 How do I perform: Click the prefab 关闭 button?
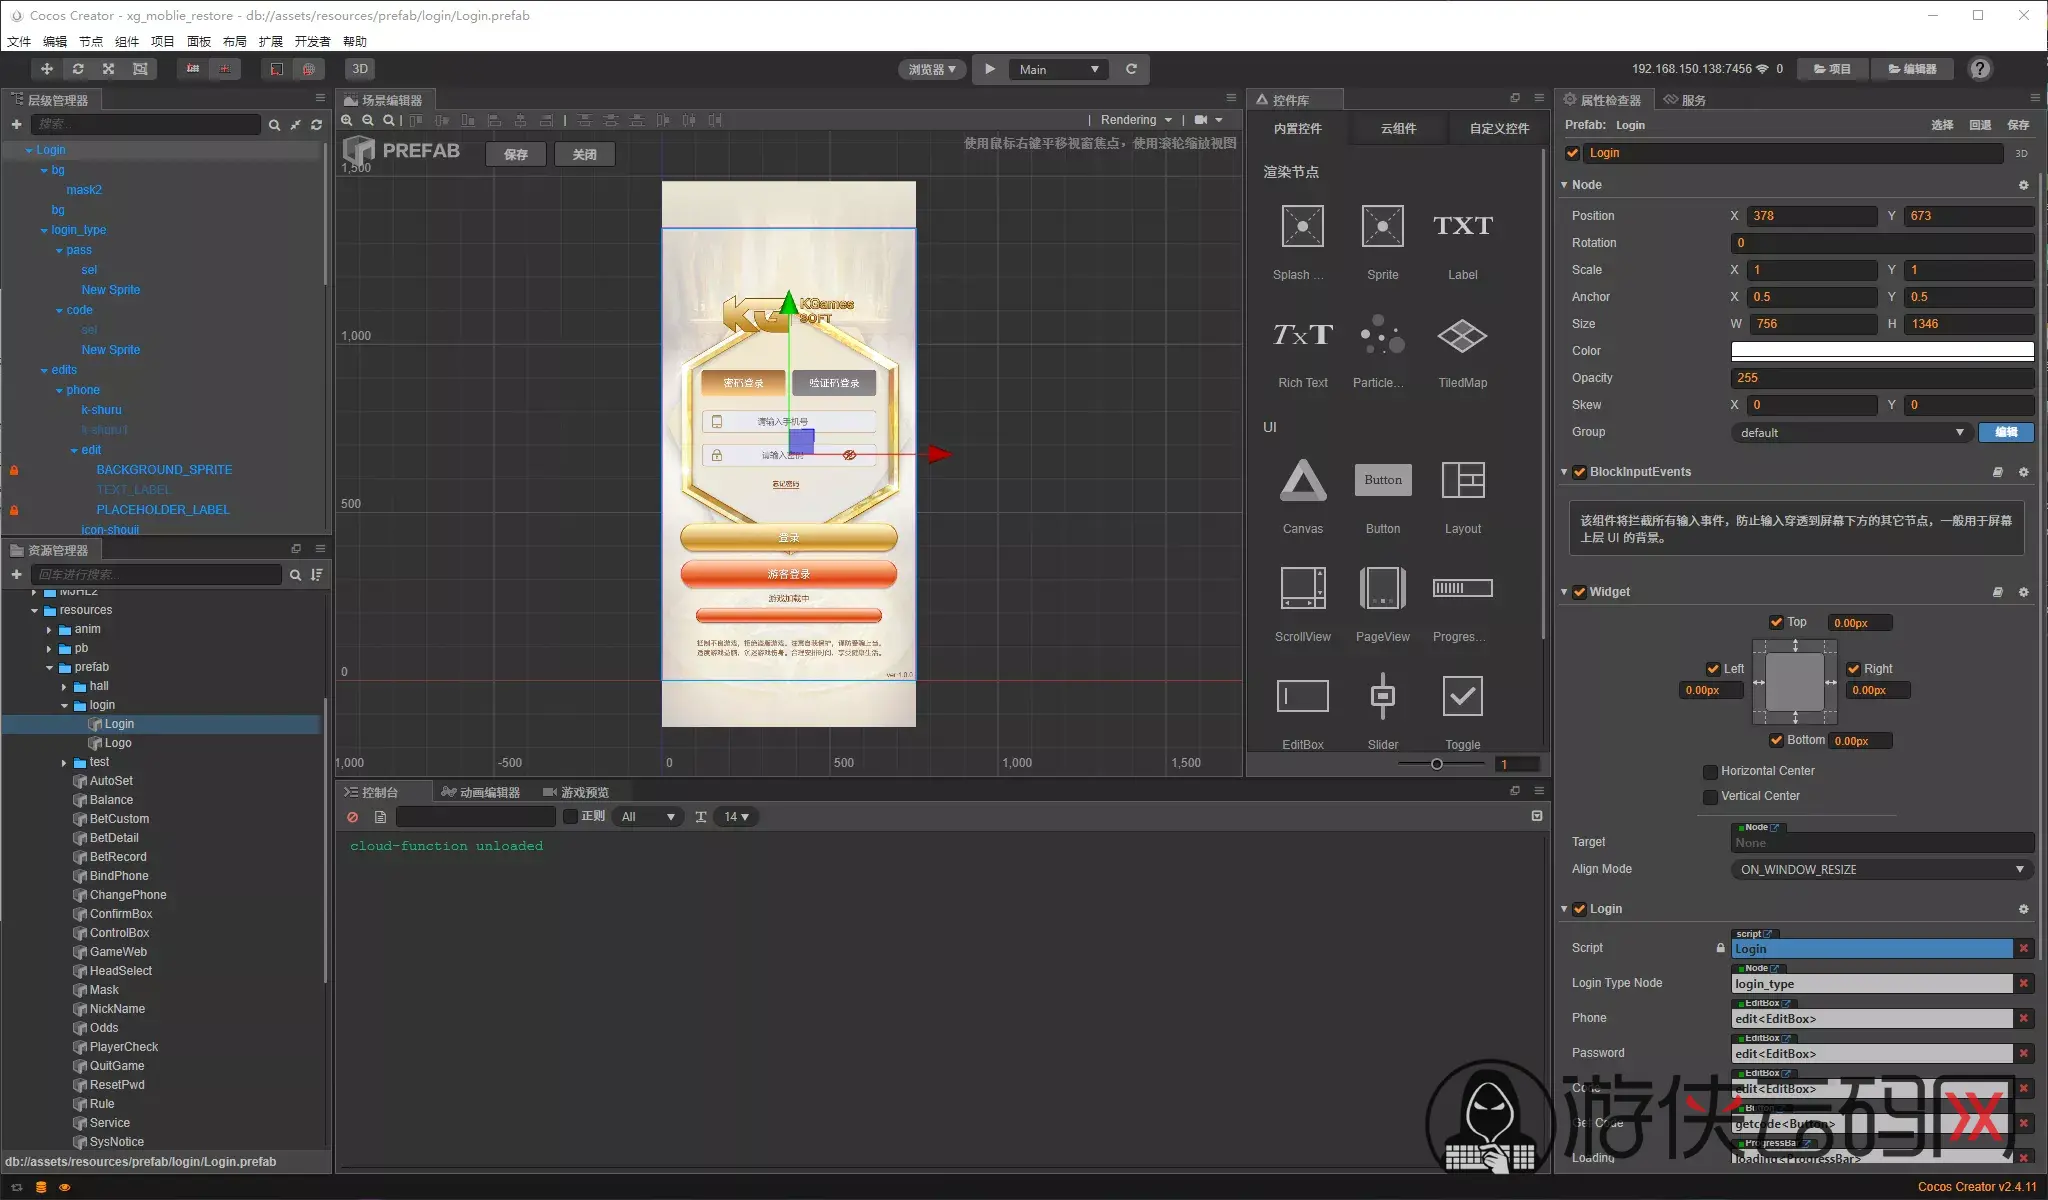tap(584, 154)
